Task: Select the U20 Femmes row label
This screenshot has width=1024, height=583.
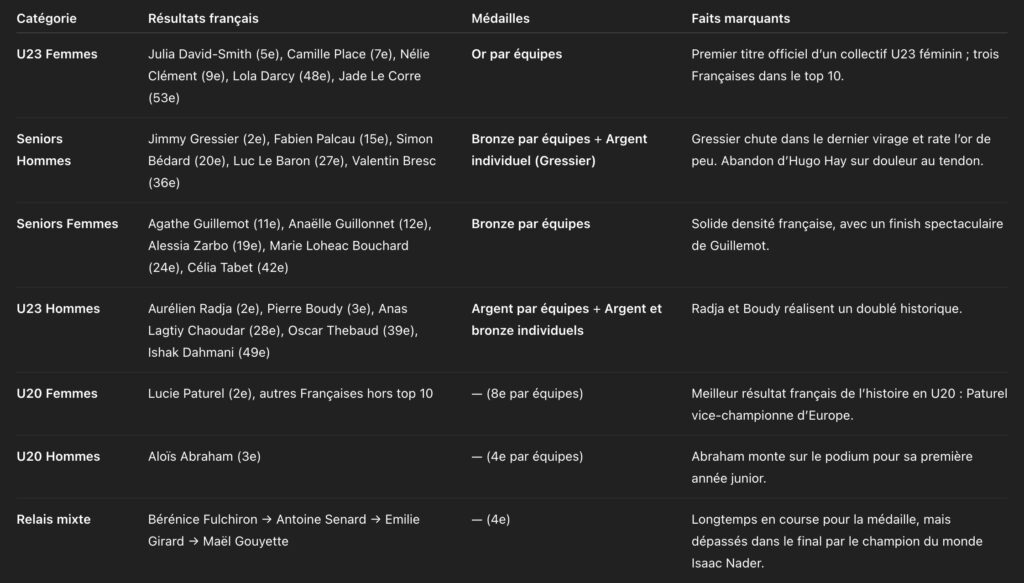Action: point(57,394)
